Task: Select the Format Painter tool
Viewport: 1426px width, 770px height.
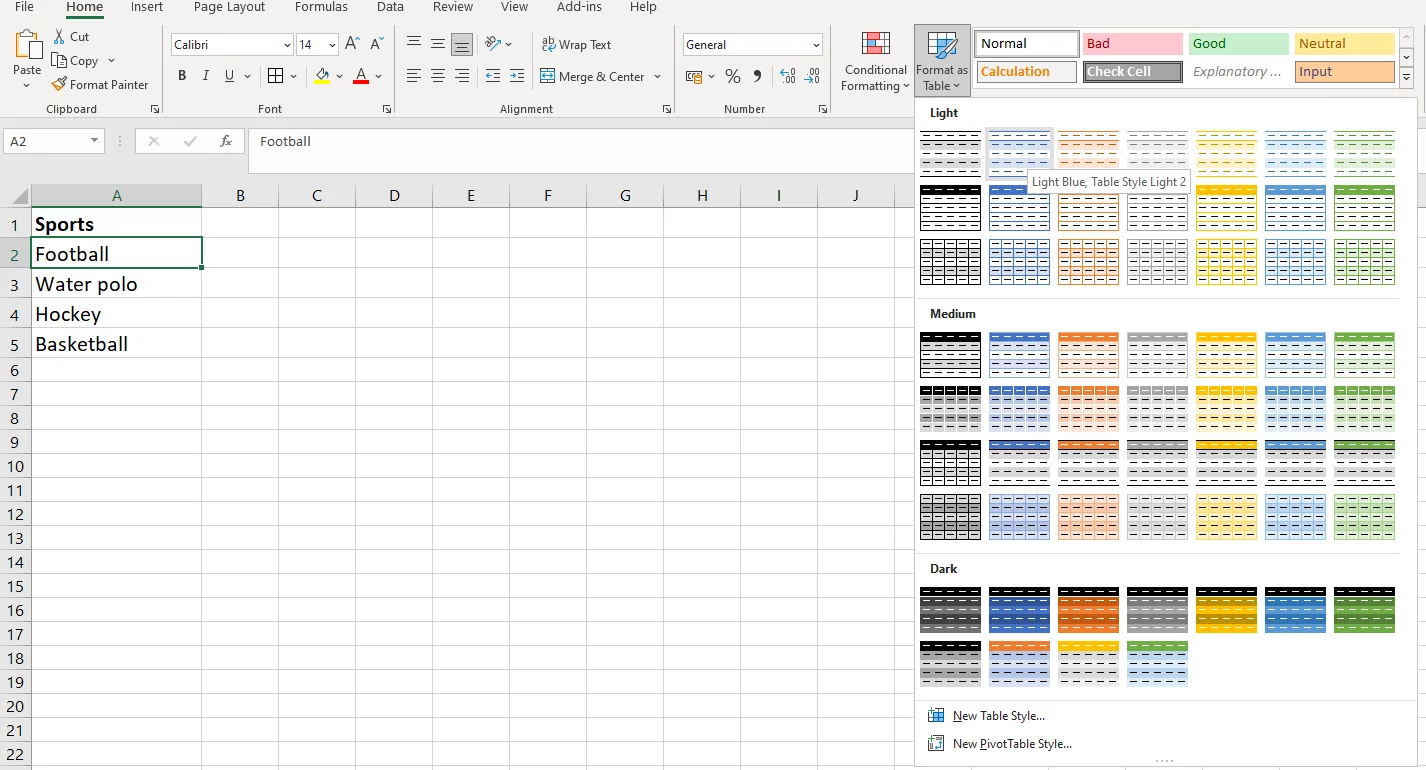Action: pyautogui.click(x=101, y=84)
